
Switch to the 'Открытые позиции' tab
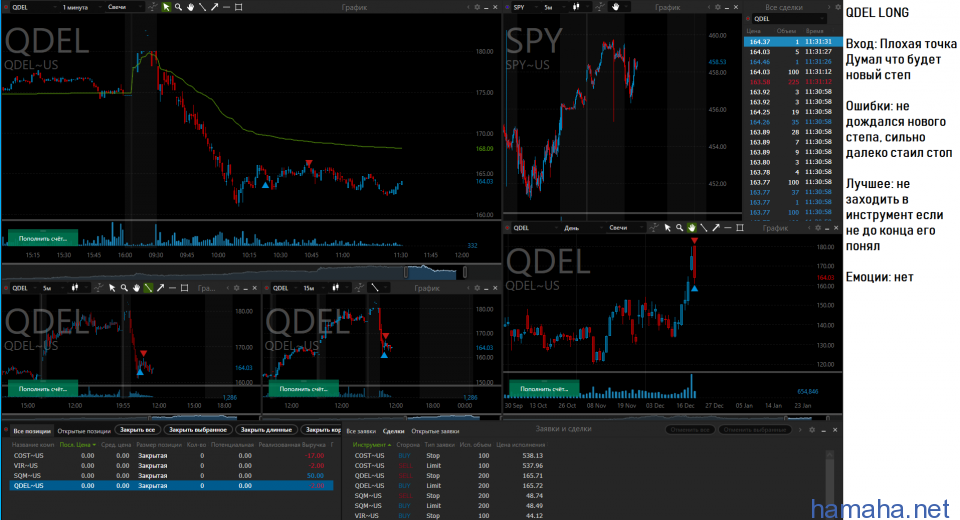click(84, 431)
